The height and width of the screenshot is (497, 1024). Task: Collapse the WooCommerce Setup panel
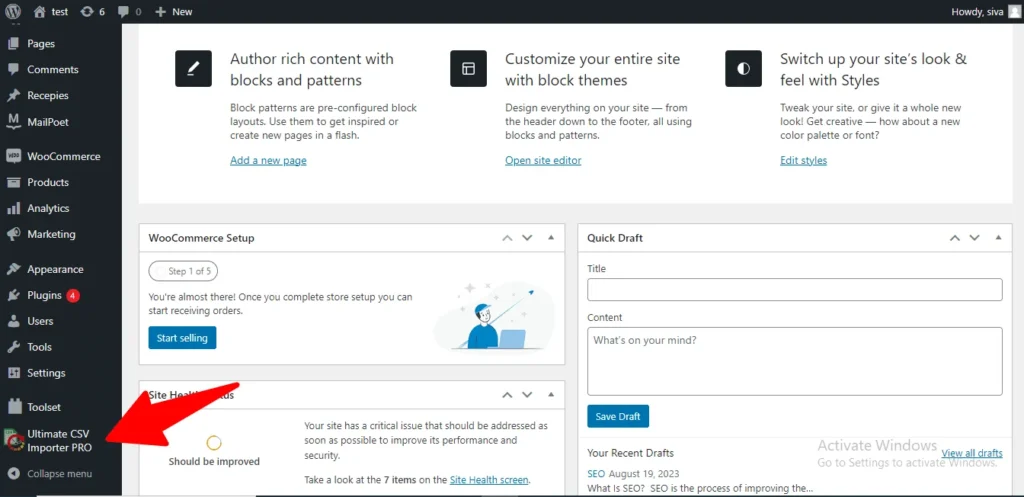(551, 238)
